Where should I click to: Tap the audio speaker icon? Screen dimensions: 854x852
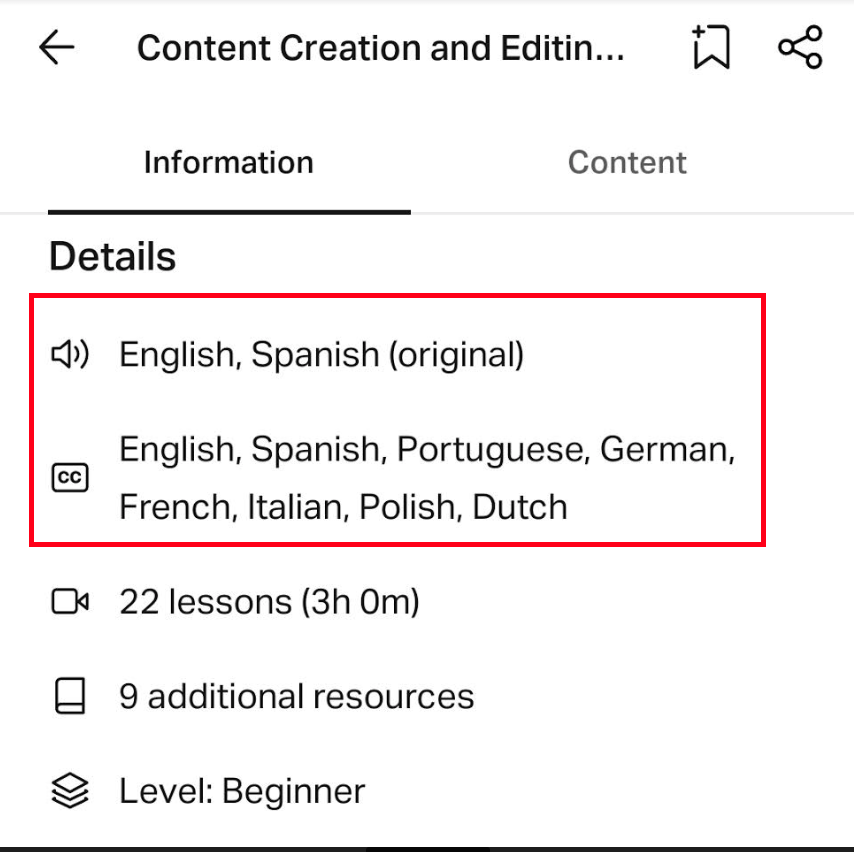tap(70, 354)
